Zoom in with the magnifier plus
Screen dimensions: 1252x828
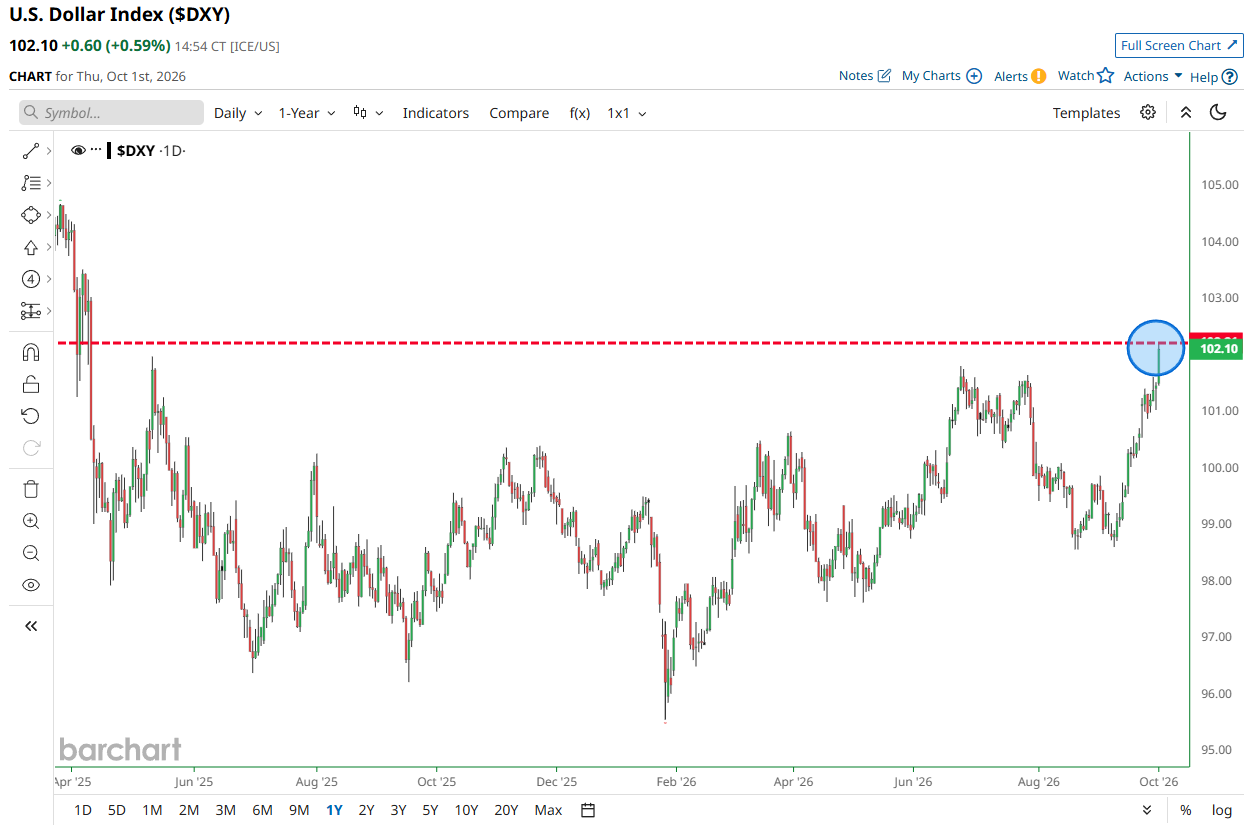tap(30, 521)
